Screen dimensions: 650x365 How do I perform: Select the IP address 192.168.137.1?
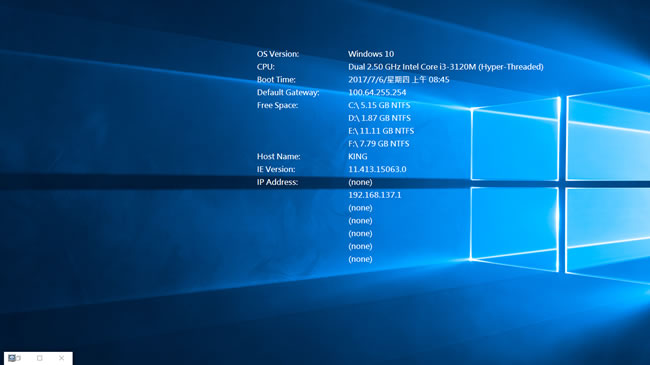pyautogui.click(x=375, y=195)
